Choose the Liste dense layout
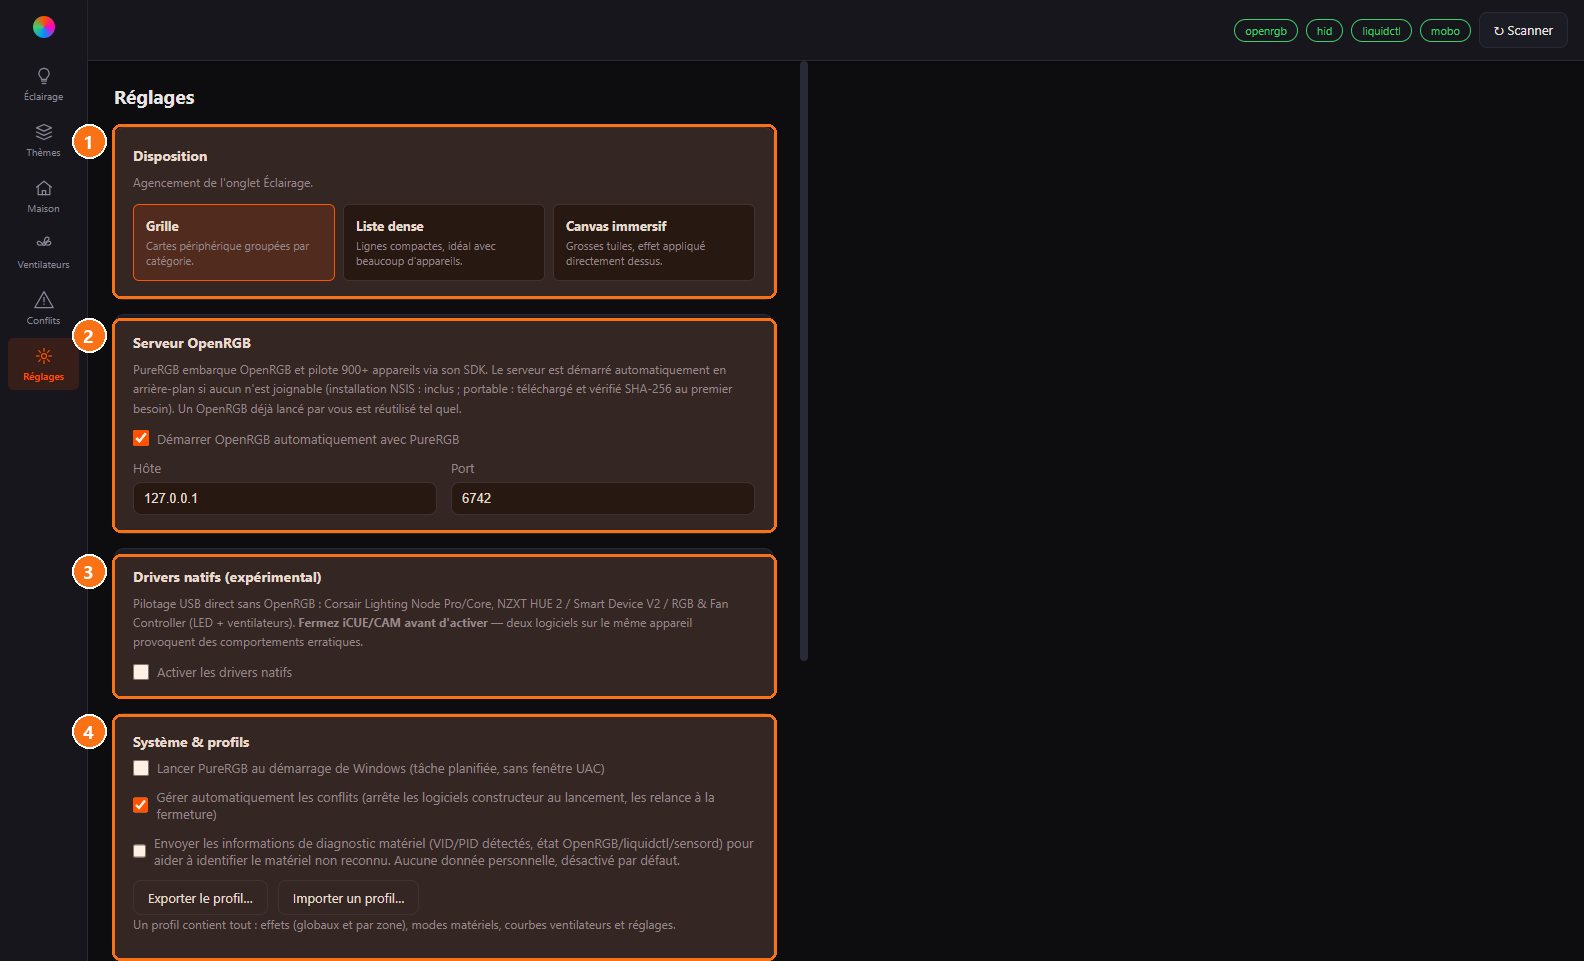The height and width of the screenshot is (961, 1584). tap(444, 243)
